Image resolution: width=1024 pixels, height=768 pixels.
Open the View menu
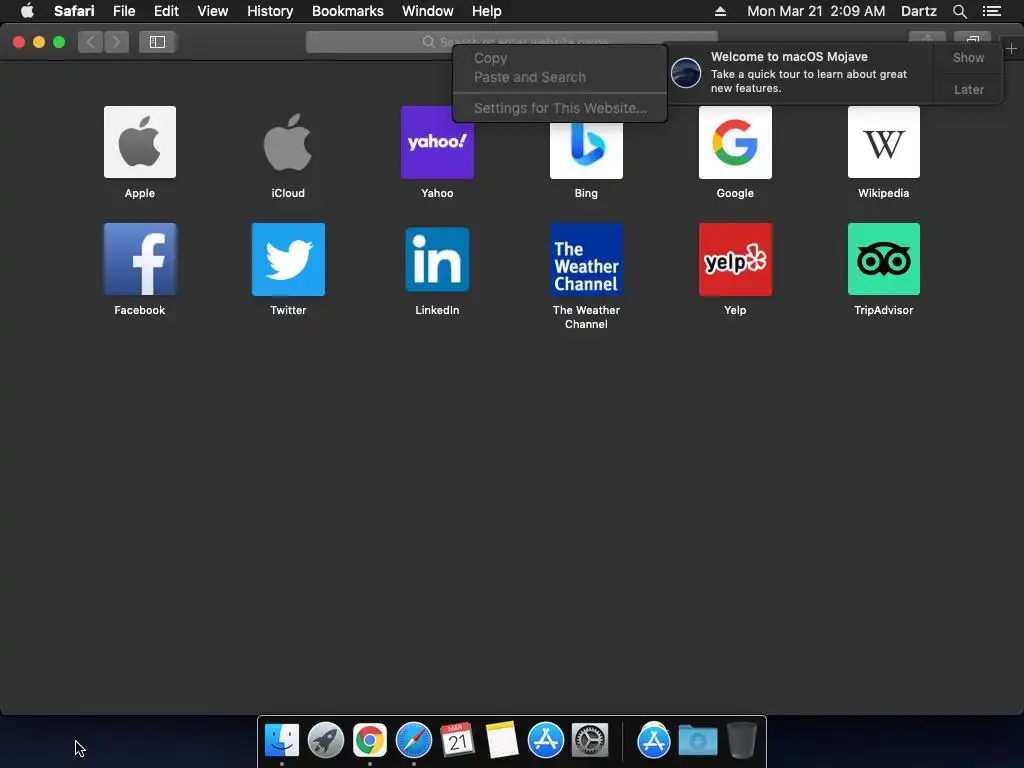point(212,11)
